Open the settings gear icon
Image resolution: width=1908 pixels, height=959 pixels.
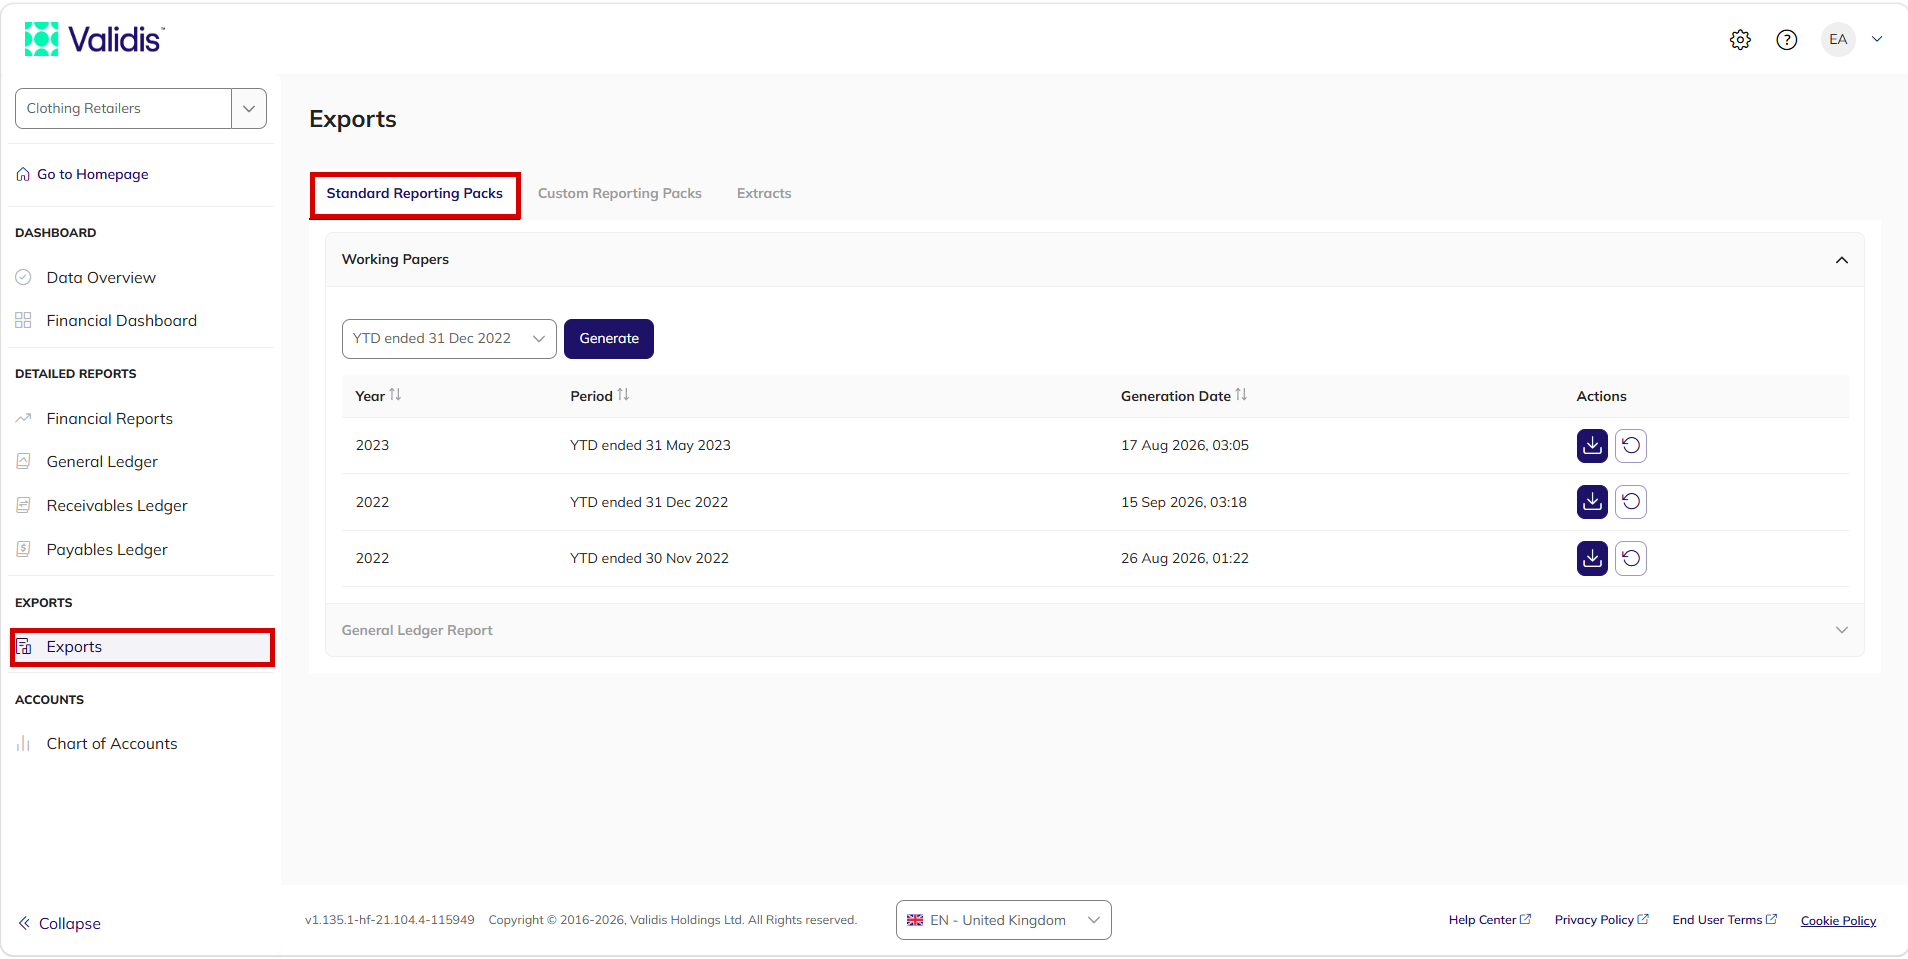coord(1740,40)
